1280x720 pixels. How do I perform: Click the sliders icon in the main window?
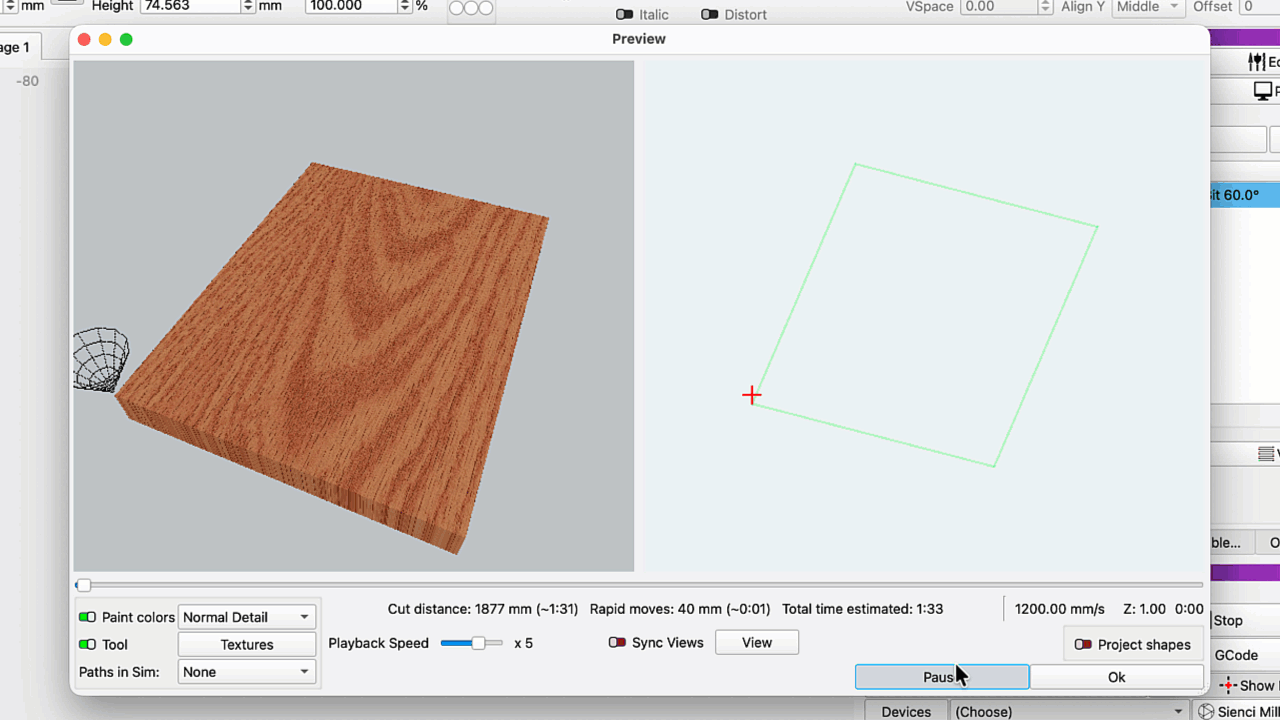tap(1256, 62)
